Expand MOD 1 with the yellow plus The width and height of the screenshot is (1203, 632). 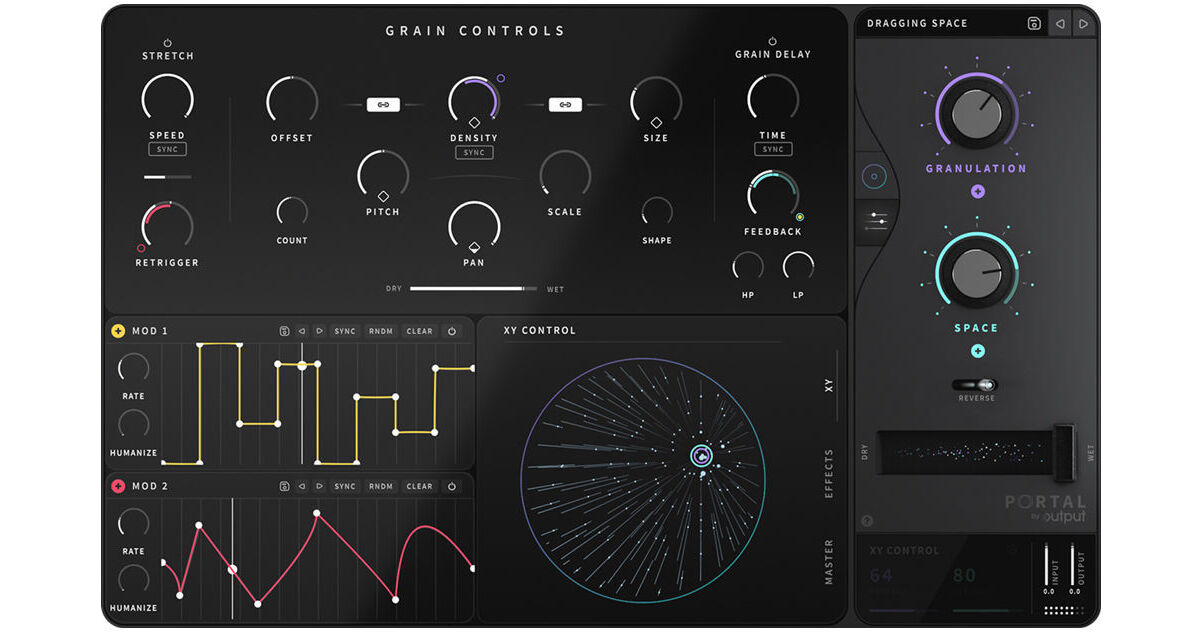coord(118,331)
